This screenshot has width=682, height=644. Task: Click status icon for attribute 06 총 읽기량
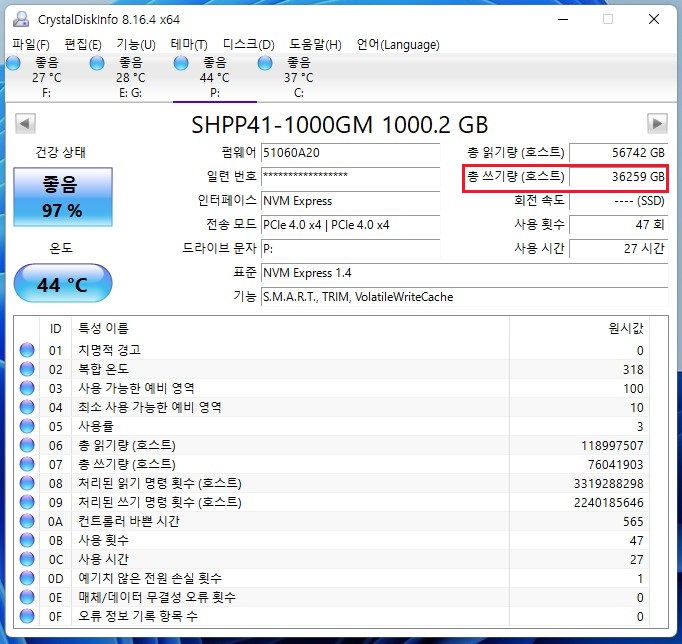click(27, 445)
